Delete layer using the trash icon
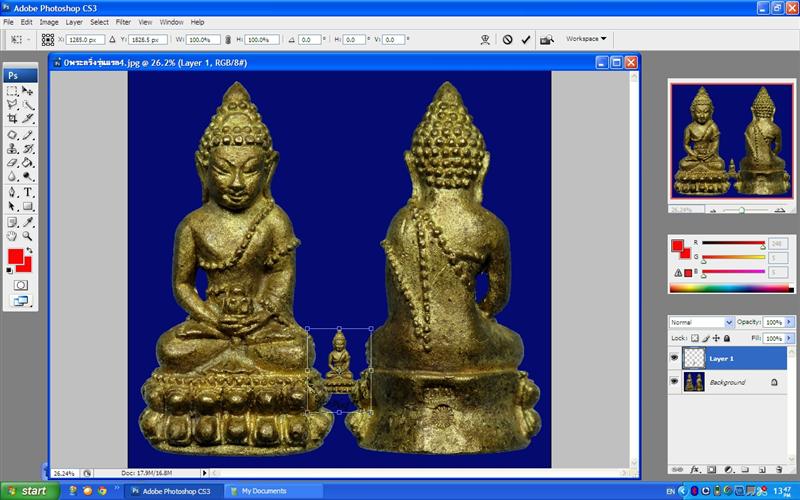 pyautogui.click(x=778, y=468)
